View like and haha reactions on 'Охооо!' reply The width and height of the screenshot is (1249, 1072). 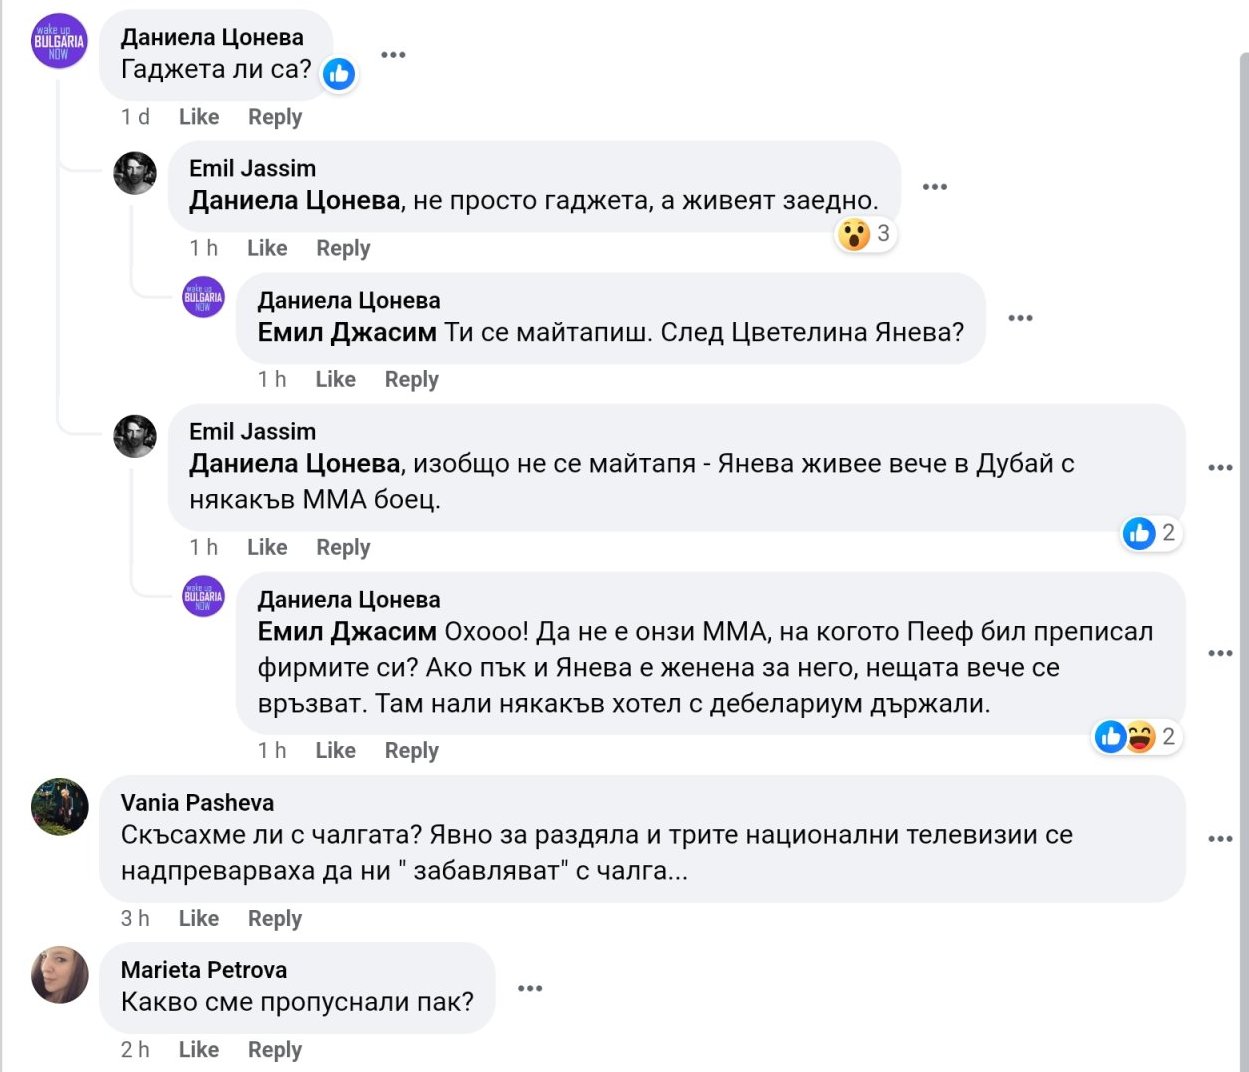tap(1137, 737)
